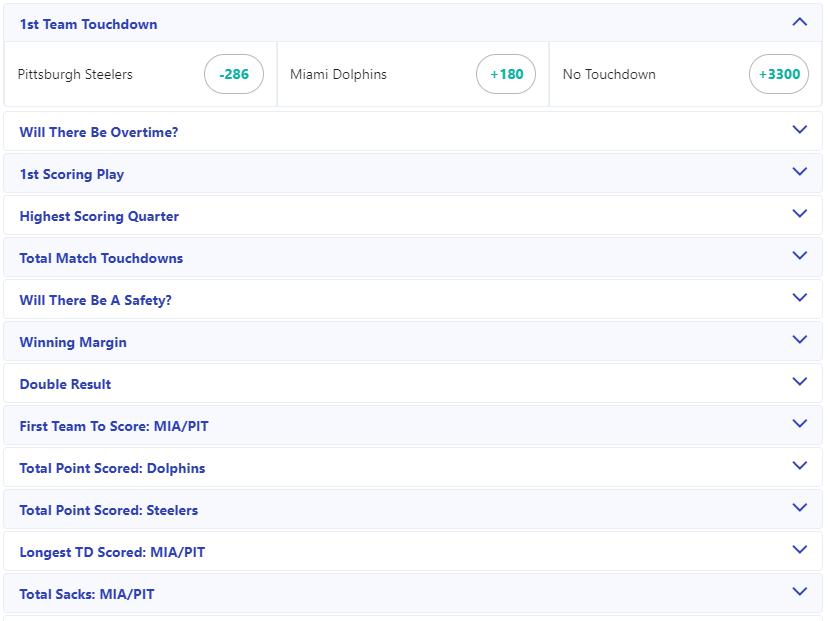Expand Total Point Scored: Steelers chevron
This screenshot has width=828, height=621.
pos(799,507)
